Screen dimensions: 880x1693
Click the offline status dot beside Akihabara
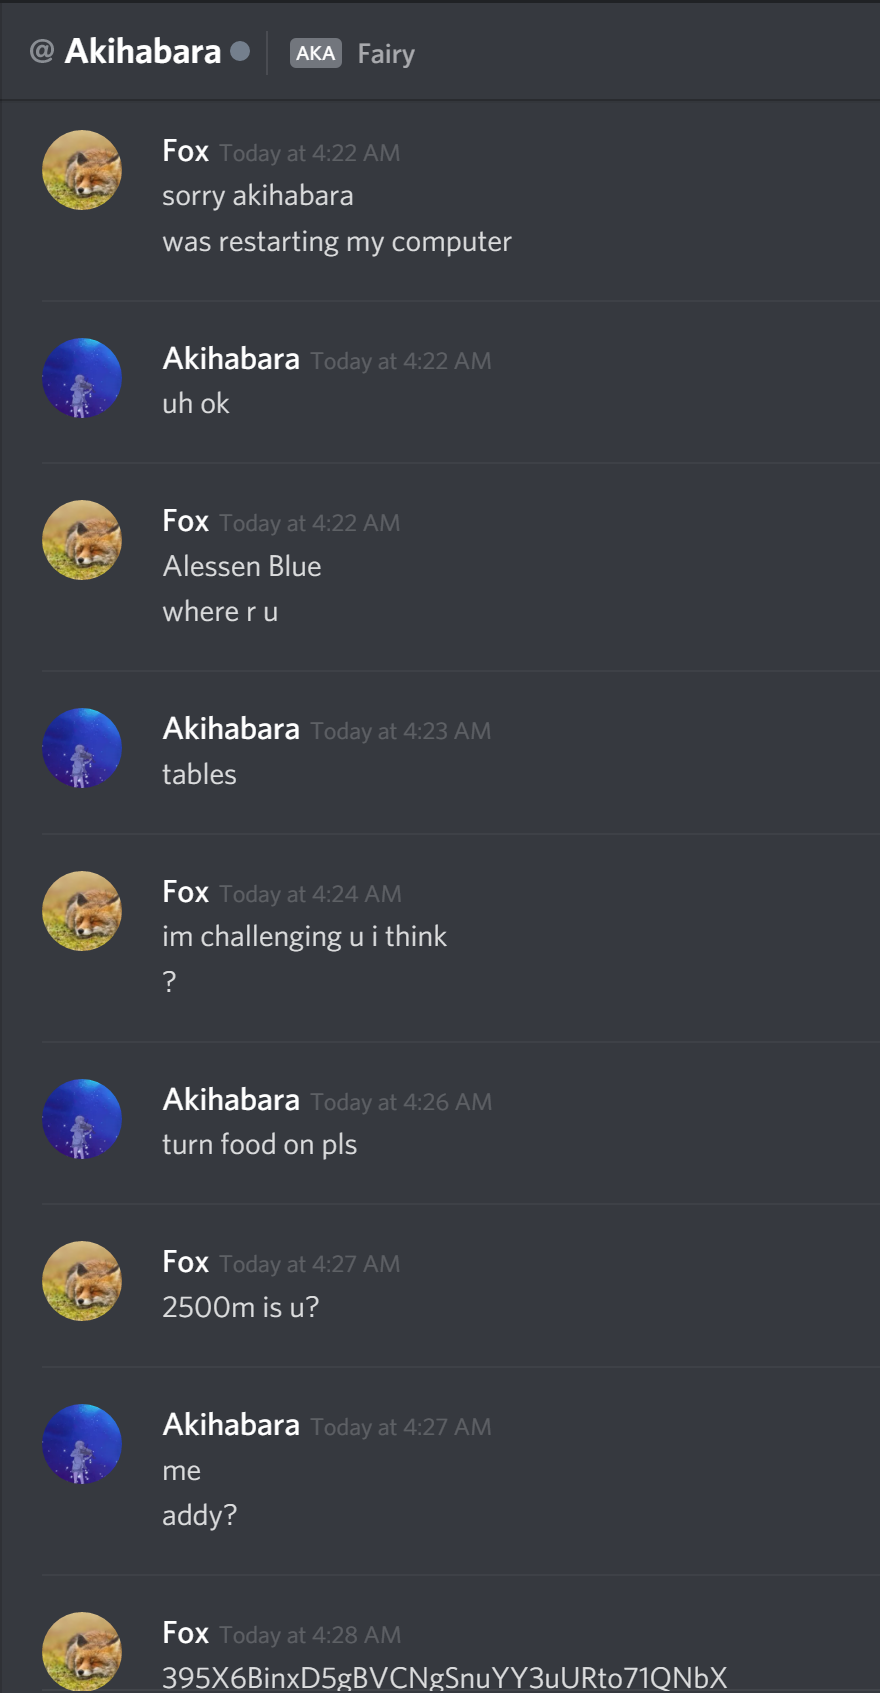coord(240,51)
